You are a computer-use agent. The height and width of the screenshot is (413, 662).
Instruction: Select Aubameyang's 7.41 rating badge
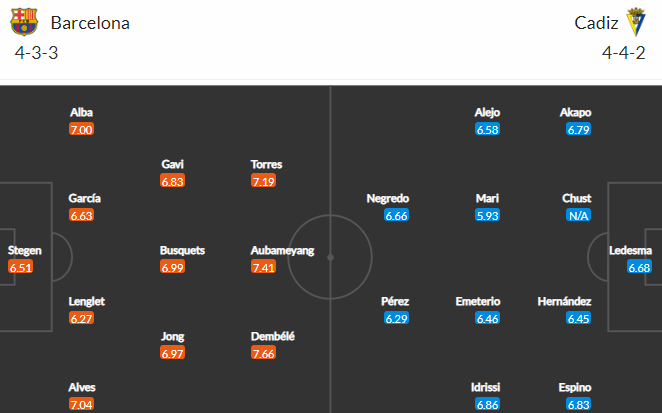click(263, 267)
